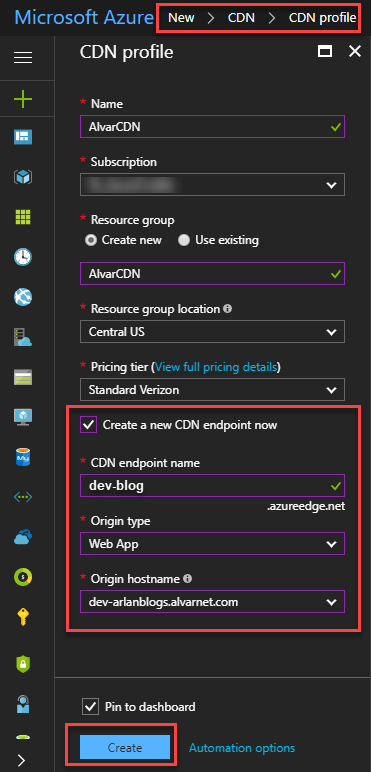The image size is (371, 772).
Task: Open App Services globe icon
Action: (x=23, y=296)
